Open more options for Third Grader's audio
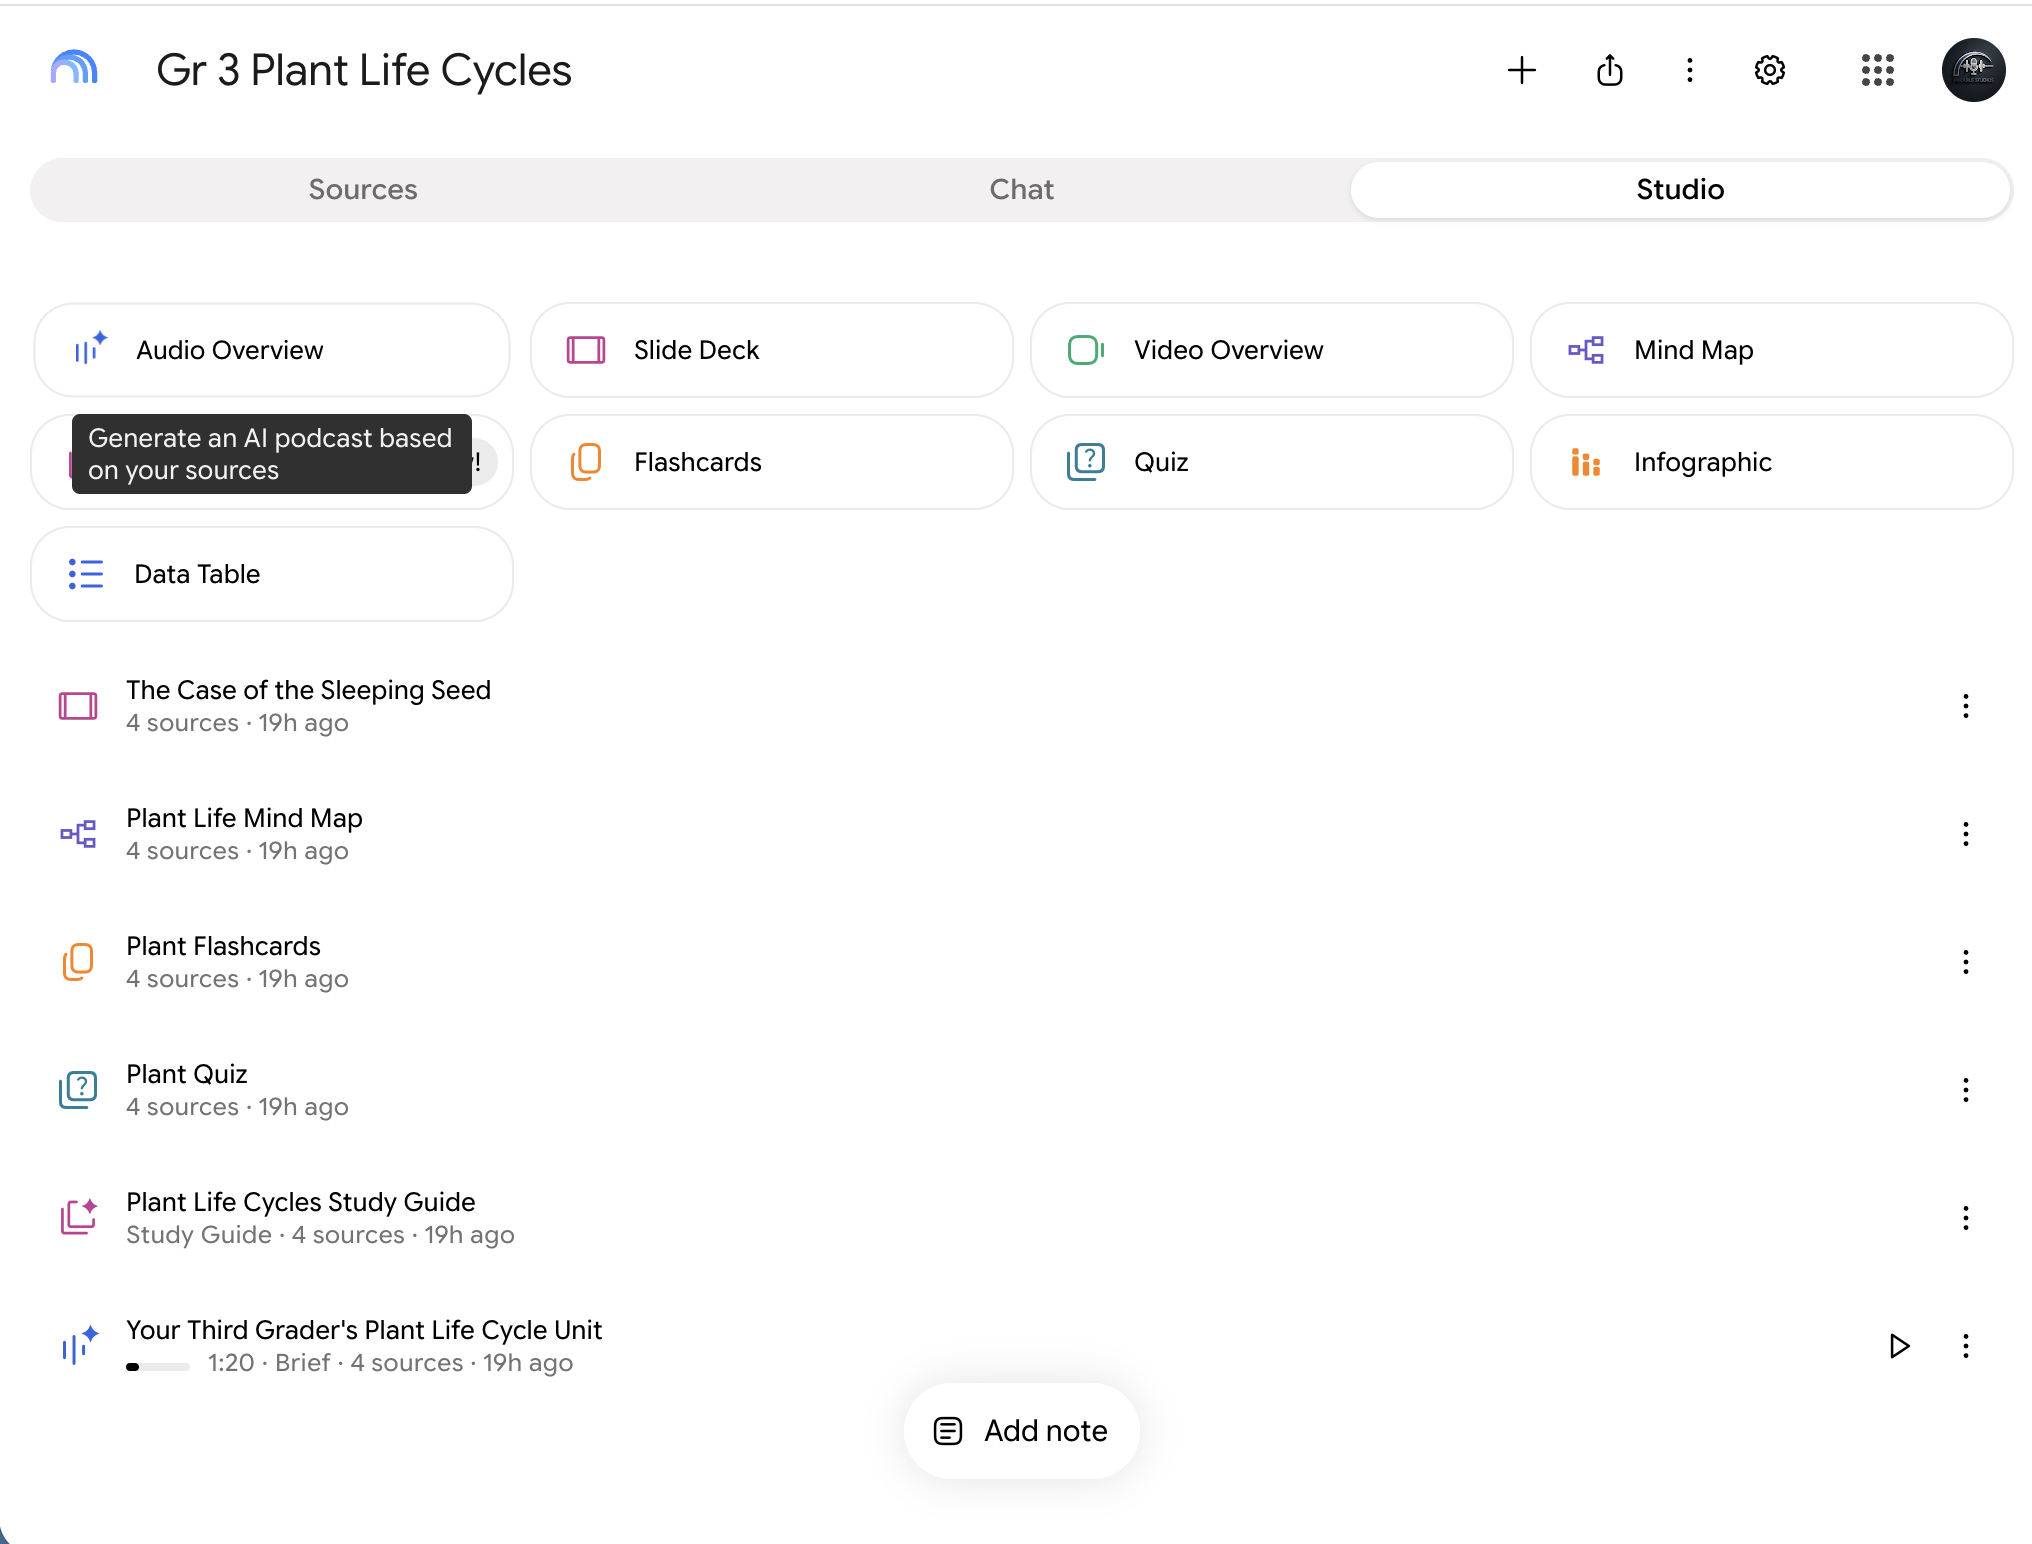The width and height of the screenshot is (2032, 1544). [1965, 1346]
